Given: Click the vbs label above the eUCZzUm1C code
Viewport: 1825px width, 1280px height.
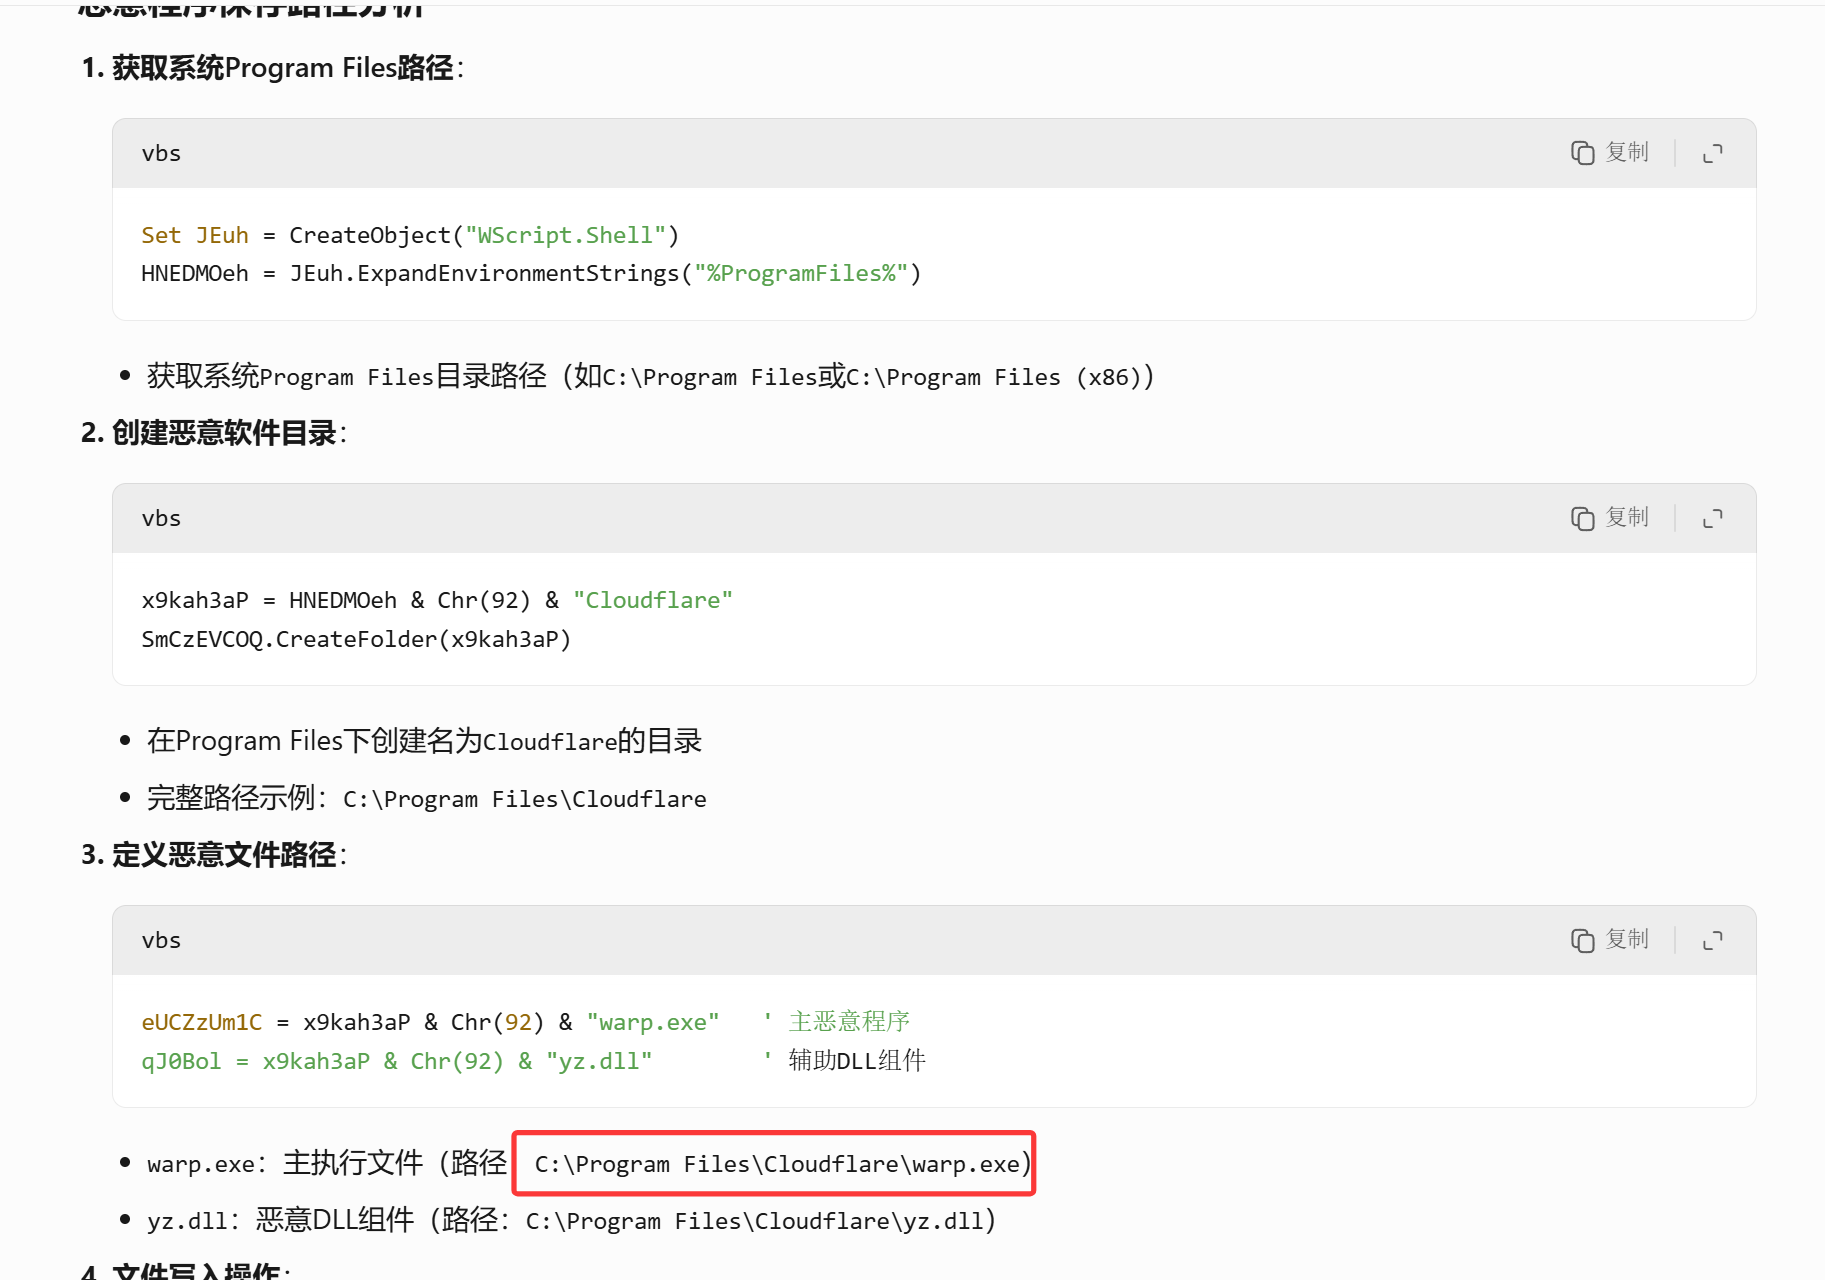Looking at the screenshot, I should (161, 940).
